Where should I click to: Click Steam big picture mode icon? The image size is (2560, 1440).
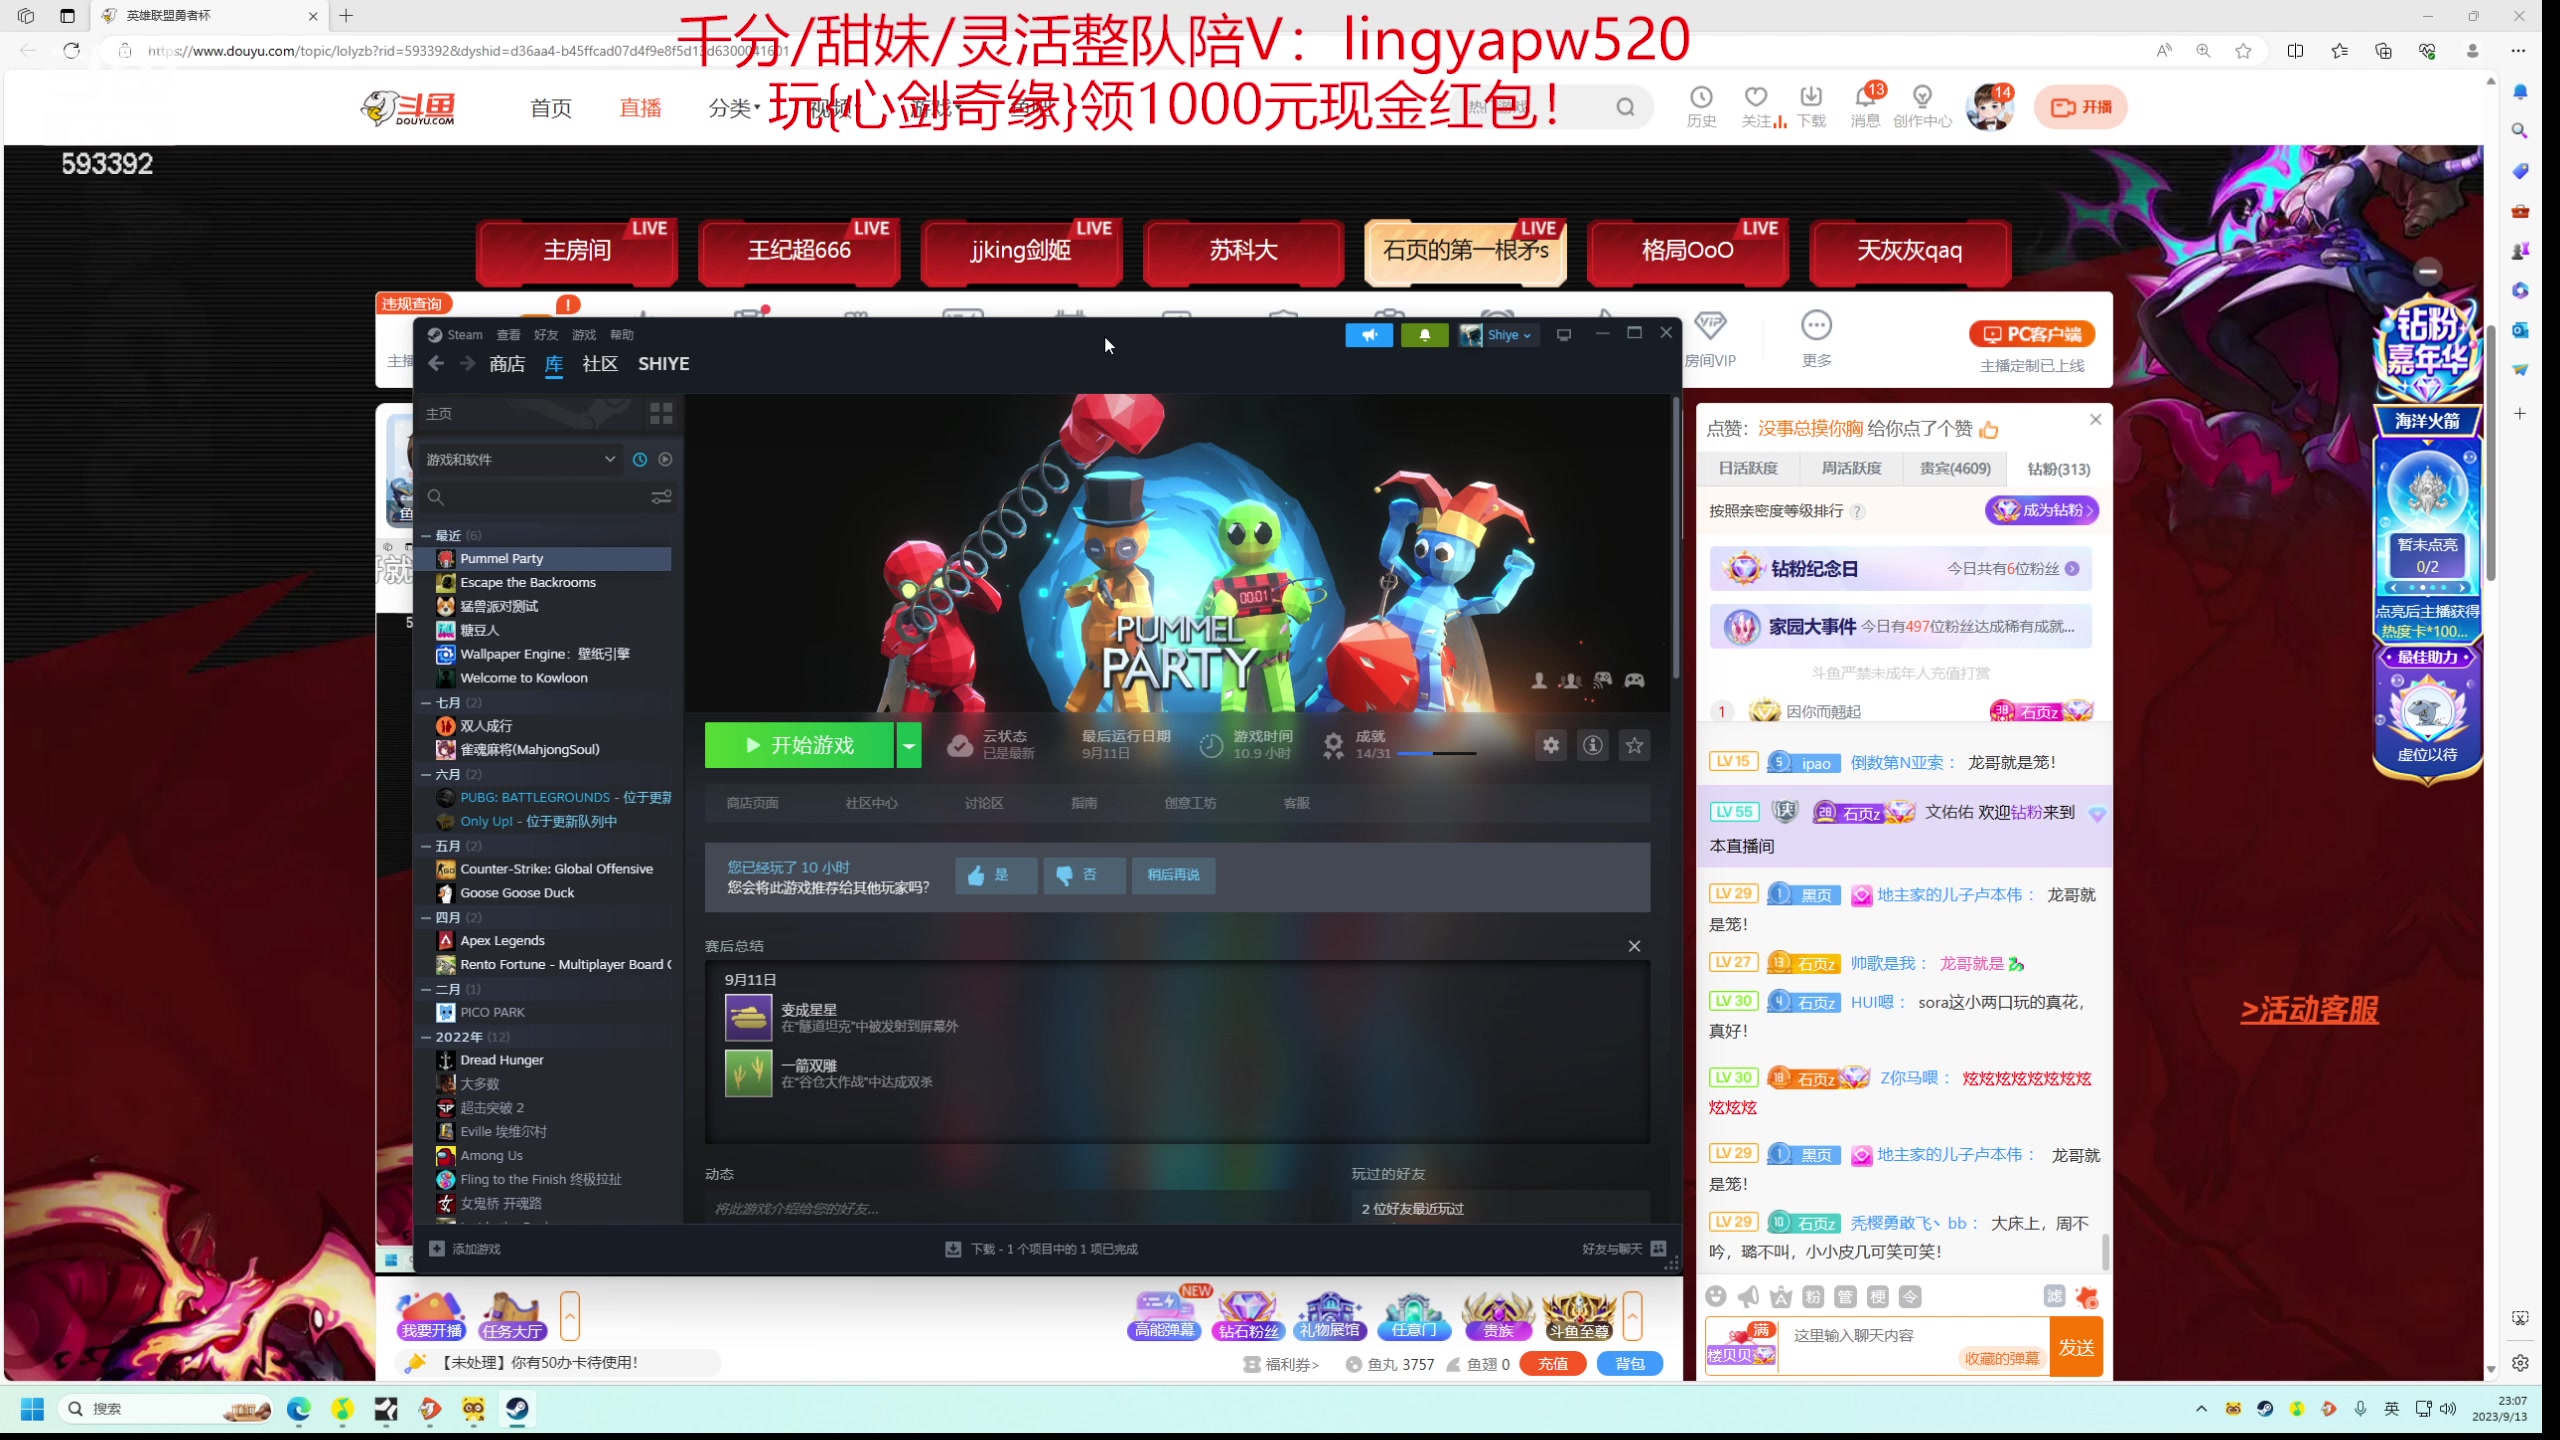[x=1564, y=335]
